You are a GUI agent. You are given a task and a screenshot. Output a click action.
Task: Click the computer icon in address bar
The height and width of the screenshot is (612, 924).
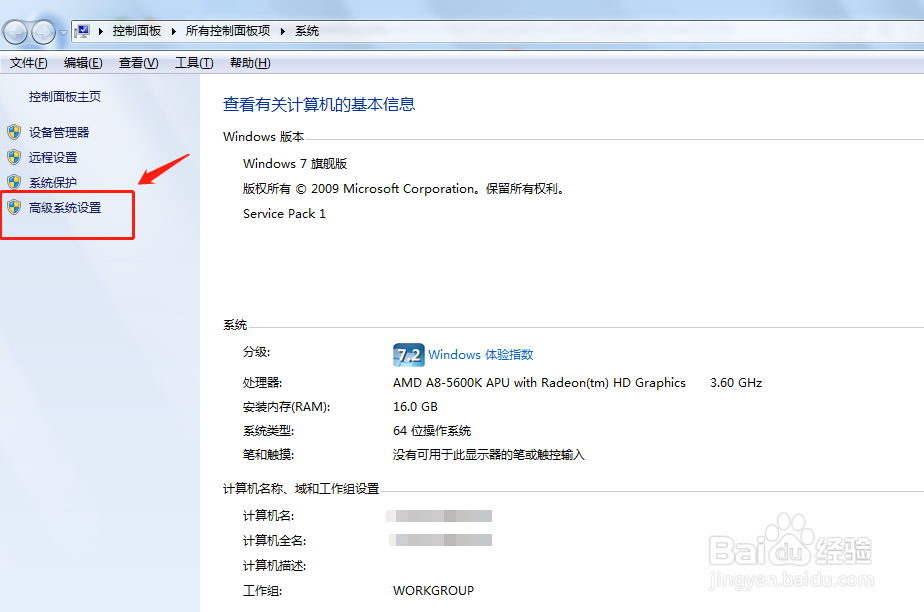tap(83, 31)
